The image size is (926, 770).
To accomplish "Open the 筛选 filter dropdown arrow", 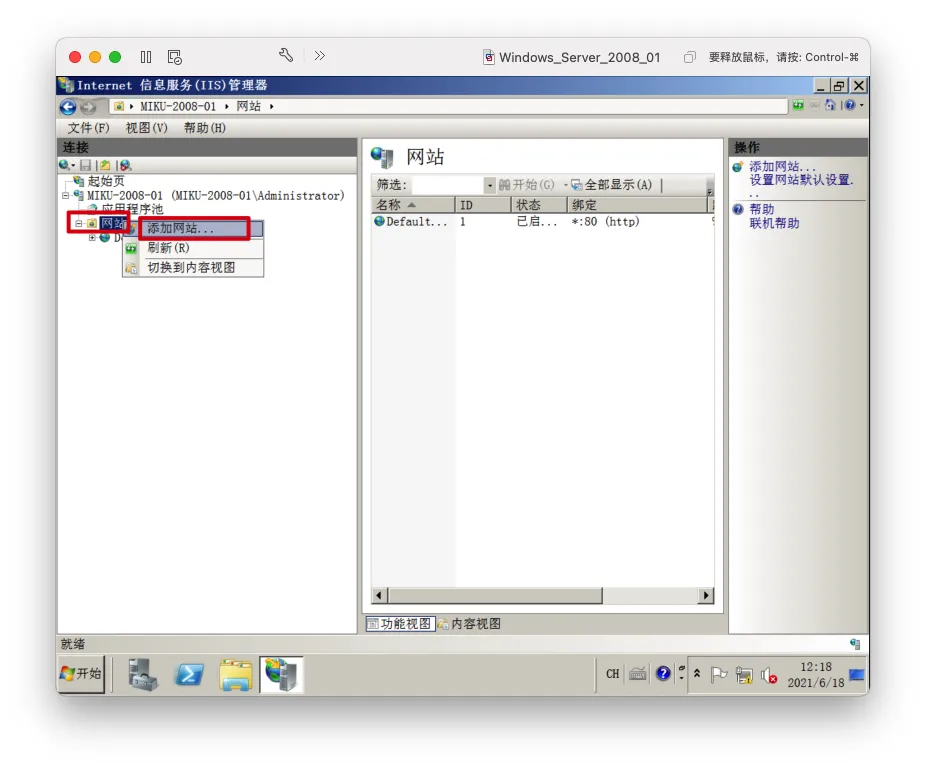I will click(x=490, y=185).
